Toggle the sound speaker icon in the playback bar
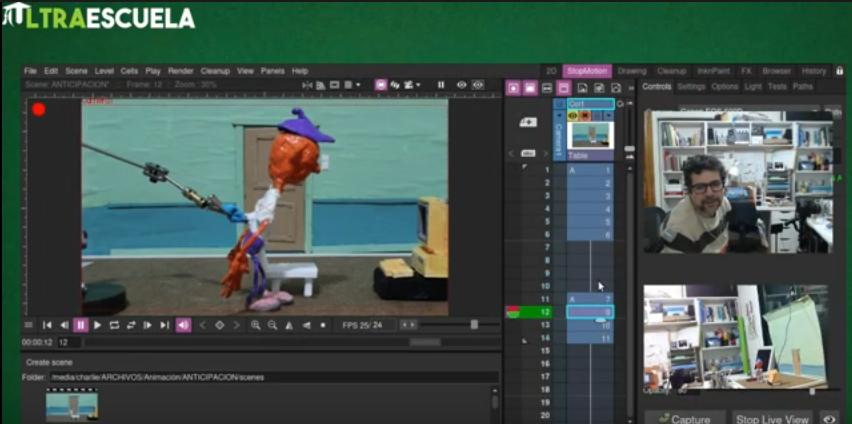 [x=183, y=325]
